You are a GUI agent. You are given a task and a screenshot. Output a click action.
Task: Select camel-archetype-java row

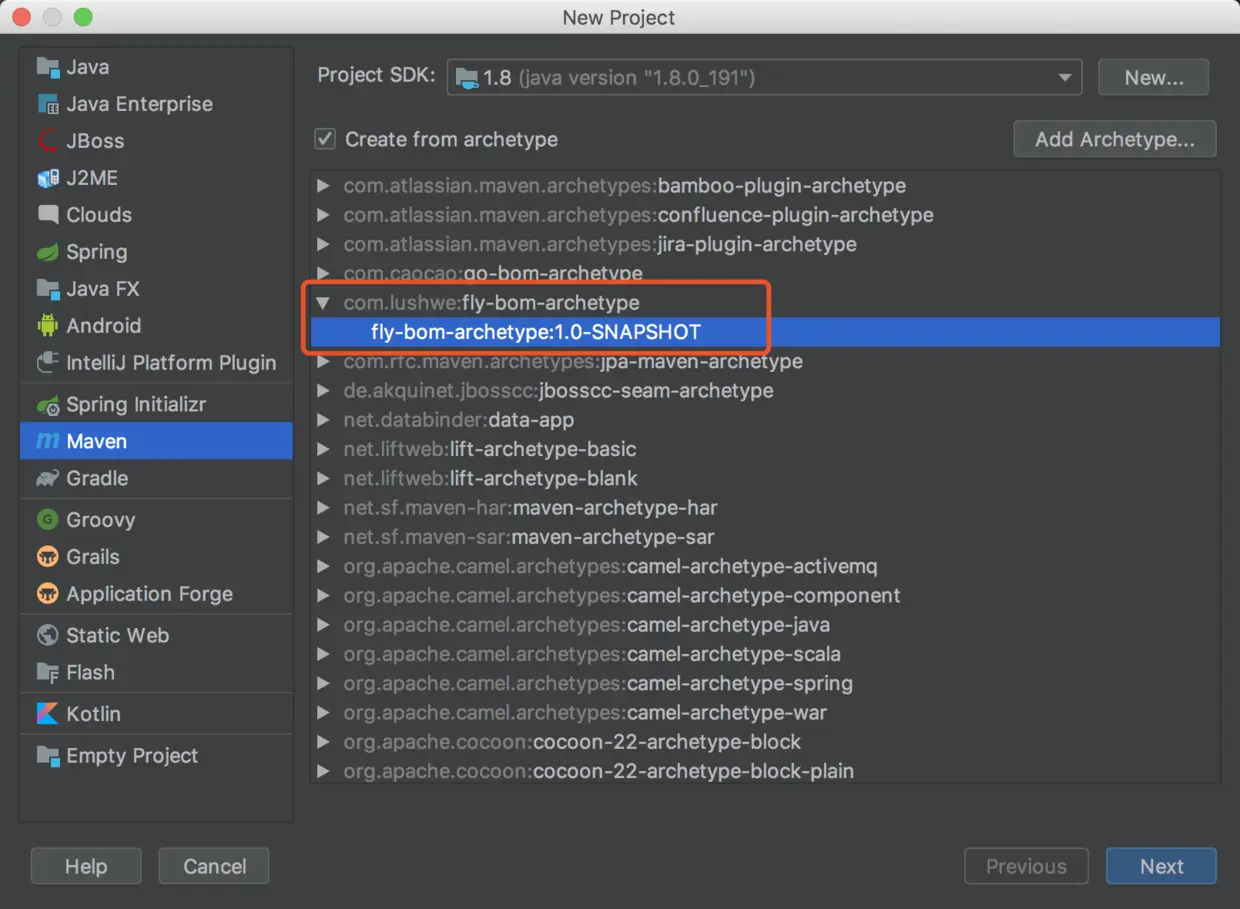point(765,625)
